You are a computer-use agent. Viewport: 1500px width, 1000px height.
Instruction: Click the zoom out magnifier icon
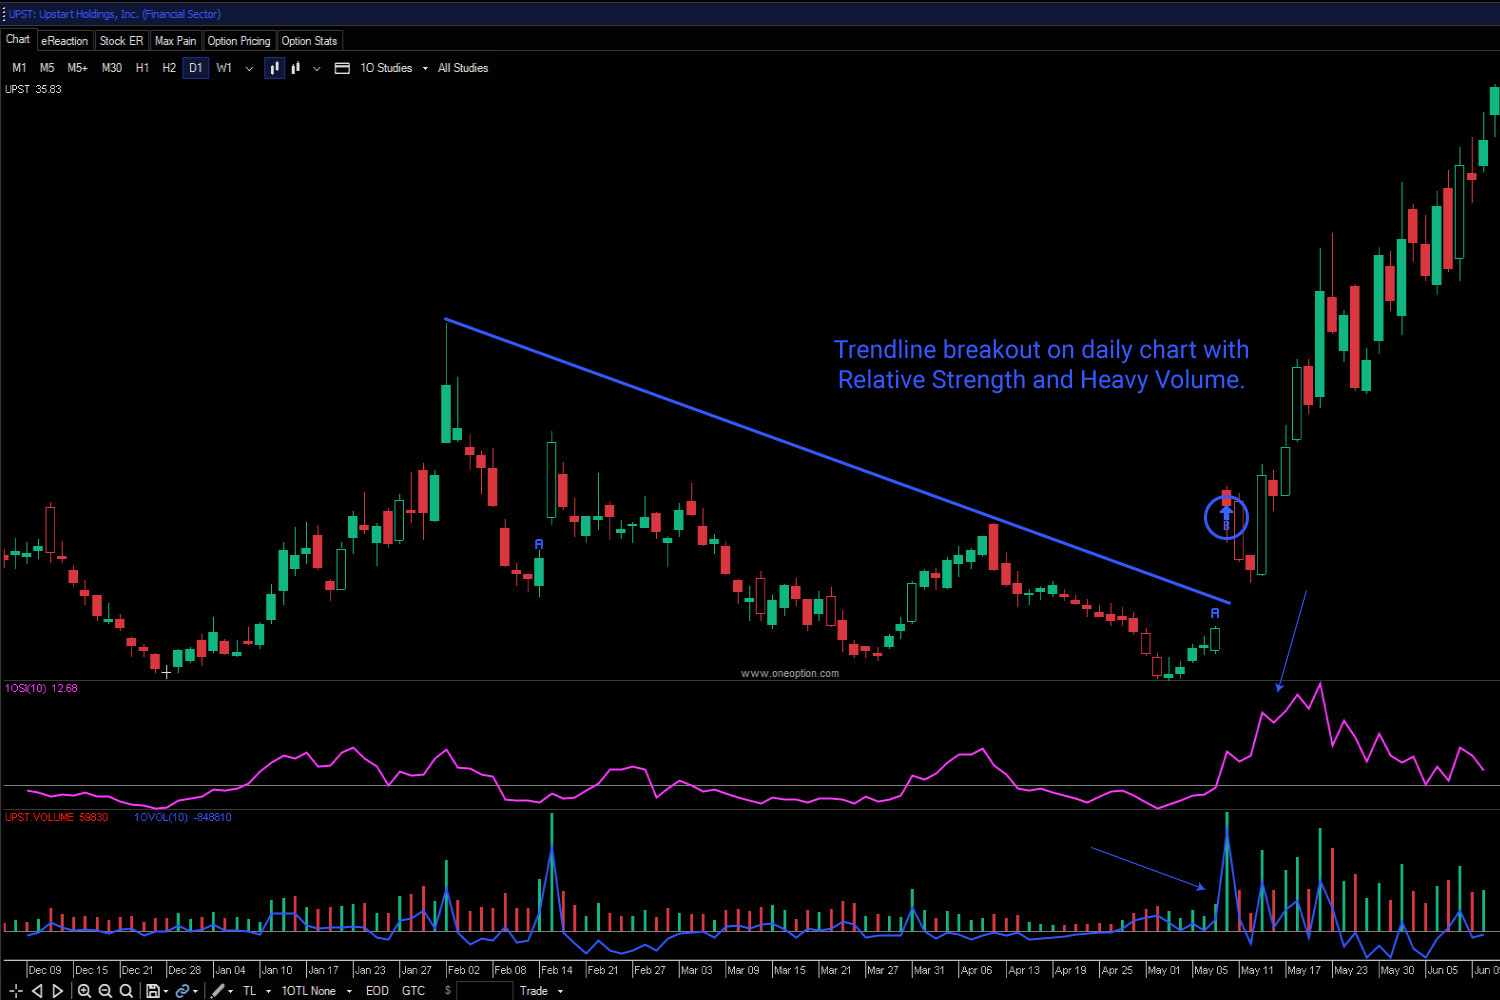click(x=105, y=990)
